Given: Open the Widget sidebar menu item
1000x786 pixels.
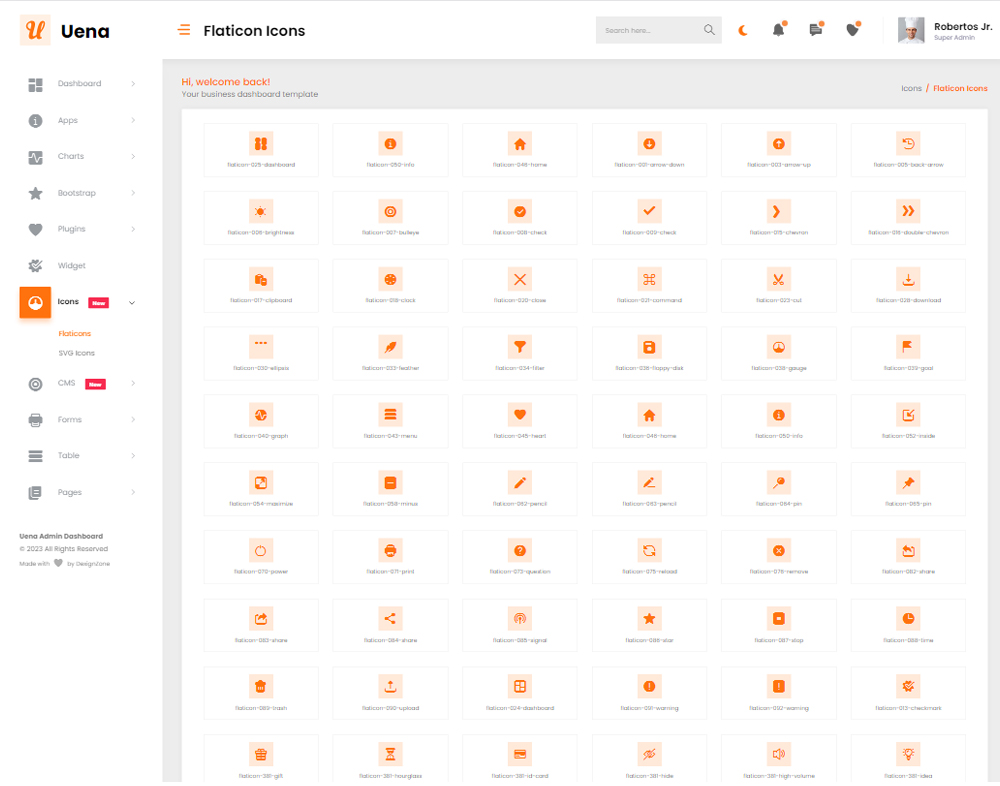Looking at the screenshot, I should tap(72, 266).
